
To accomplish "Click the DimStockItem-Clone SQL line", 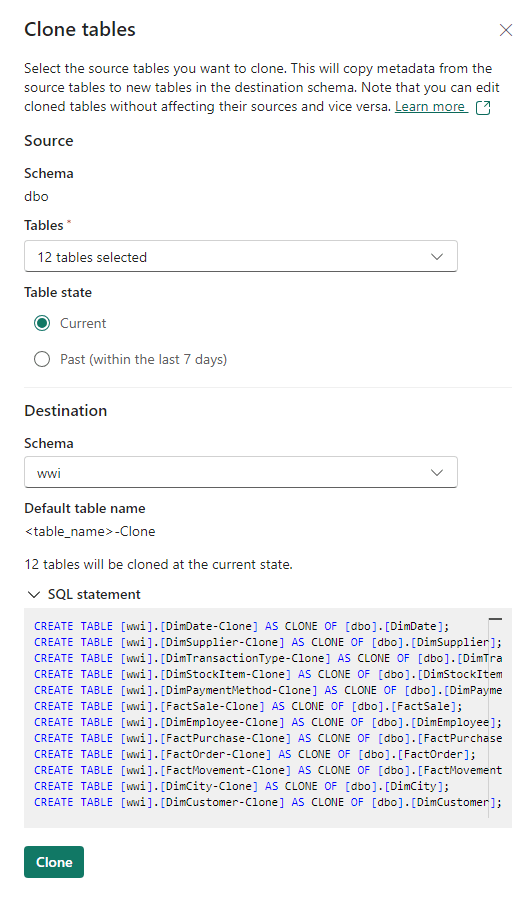I will coord(268,674).
